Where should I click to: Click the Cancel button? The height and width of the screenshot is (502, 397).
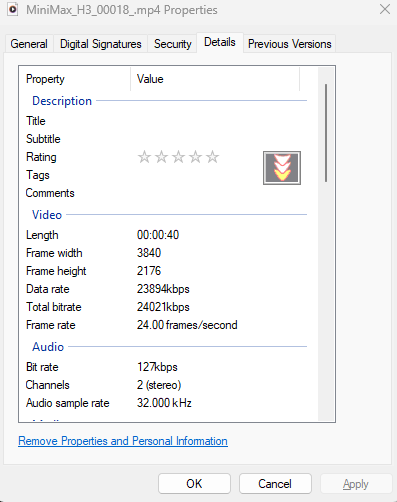click(275, 484)
